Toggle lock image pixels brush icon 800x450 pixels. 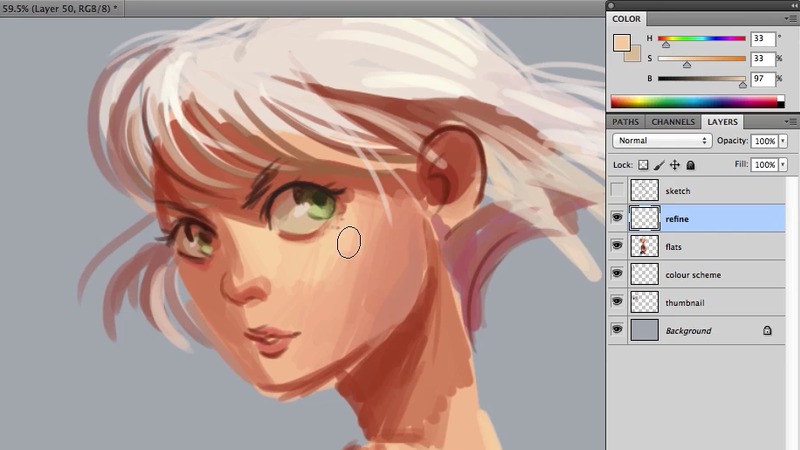coord(659,165)
